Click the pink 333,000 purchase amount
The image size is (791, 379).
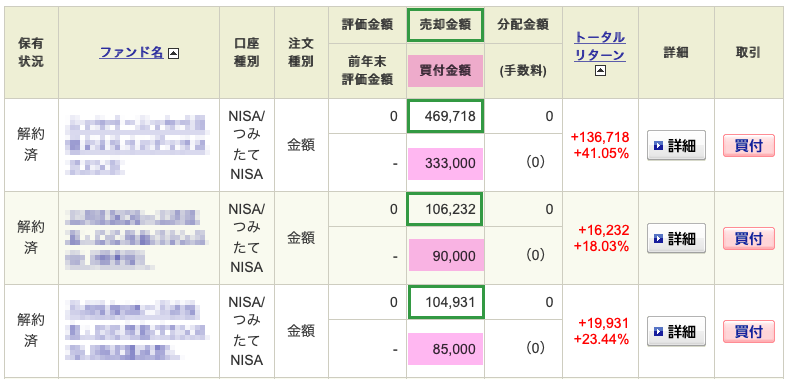click(445, 164)
